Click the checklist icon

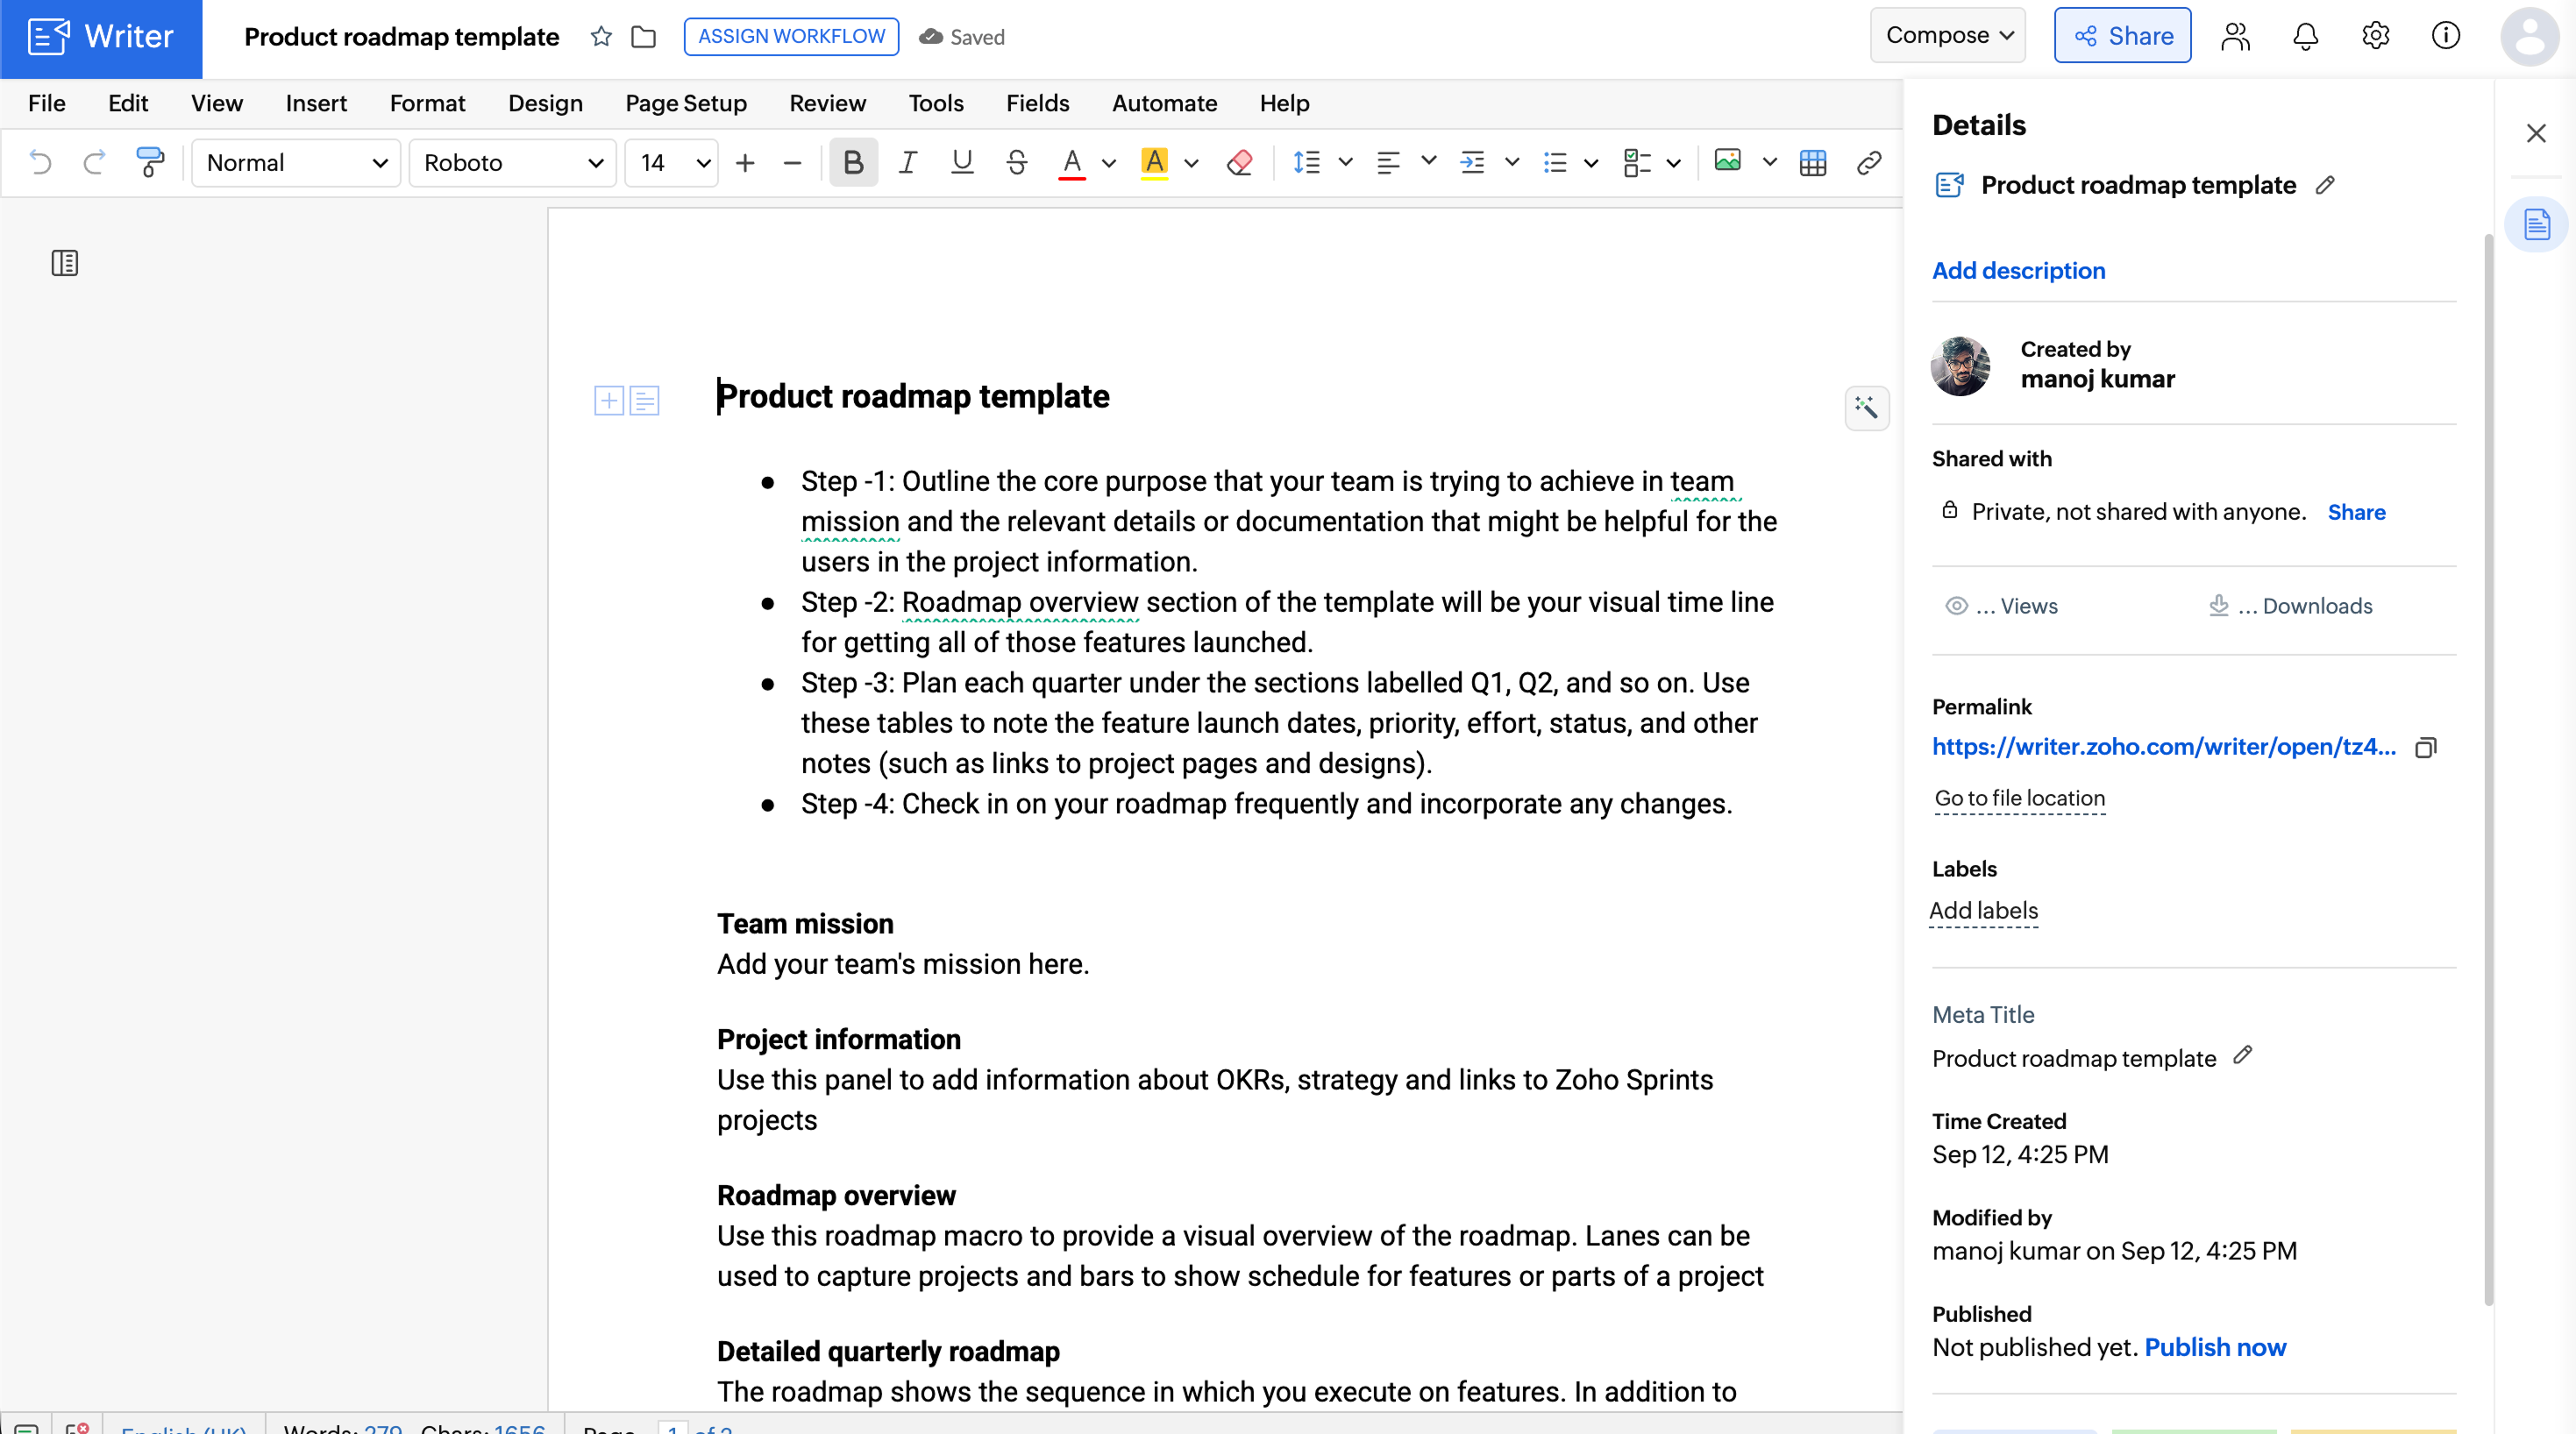point(1638,162)
